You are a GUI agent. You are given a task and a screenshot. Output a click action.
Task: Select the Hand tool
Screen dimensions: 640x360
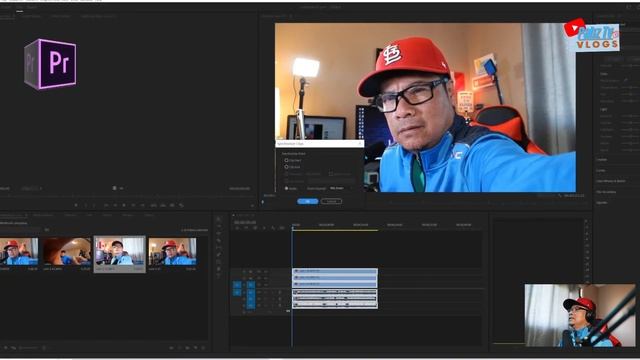[218, 269]
